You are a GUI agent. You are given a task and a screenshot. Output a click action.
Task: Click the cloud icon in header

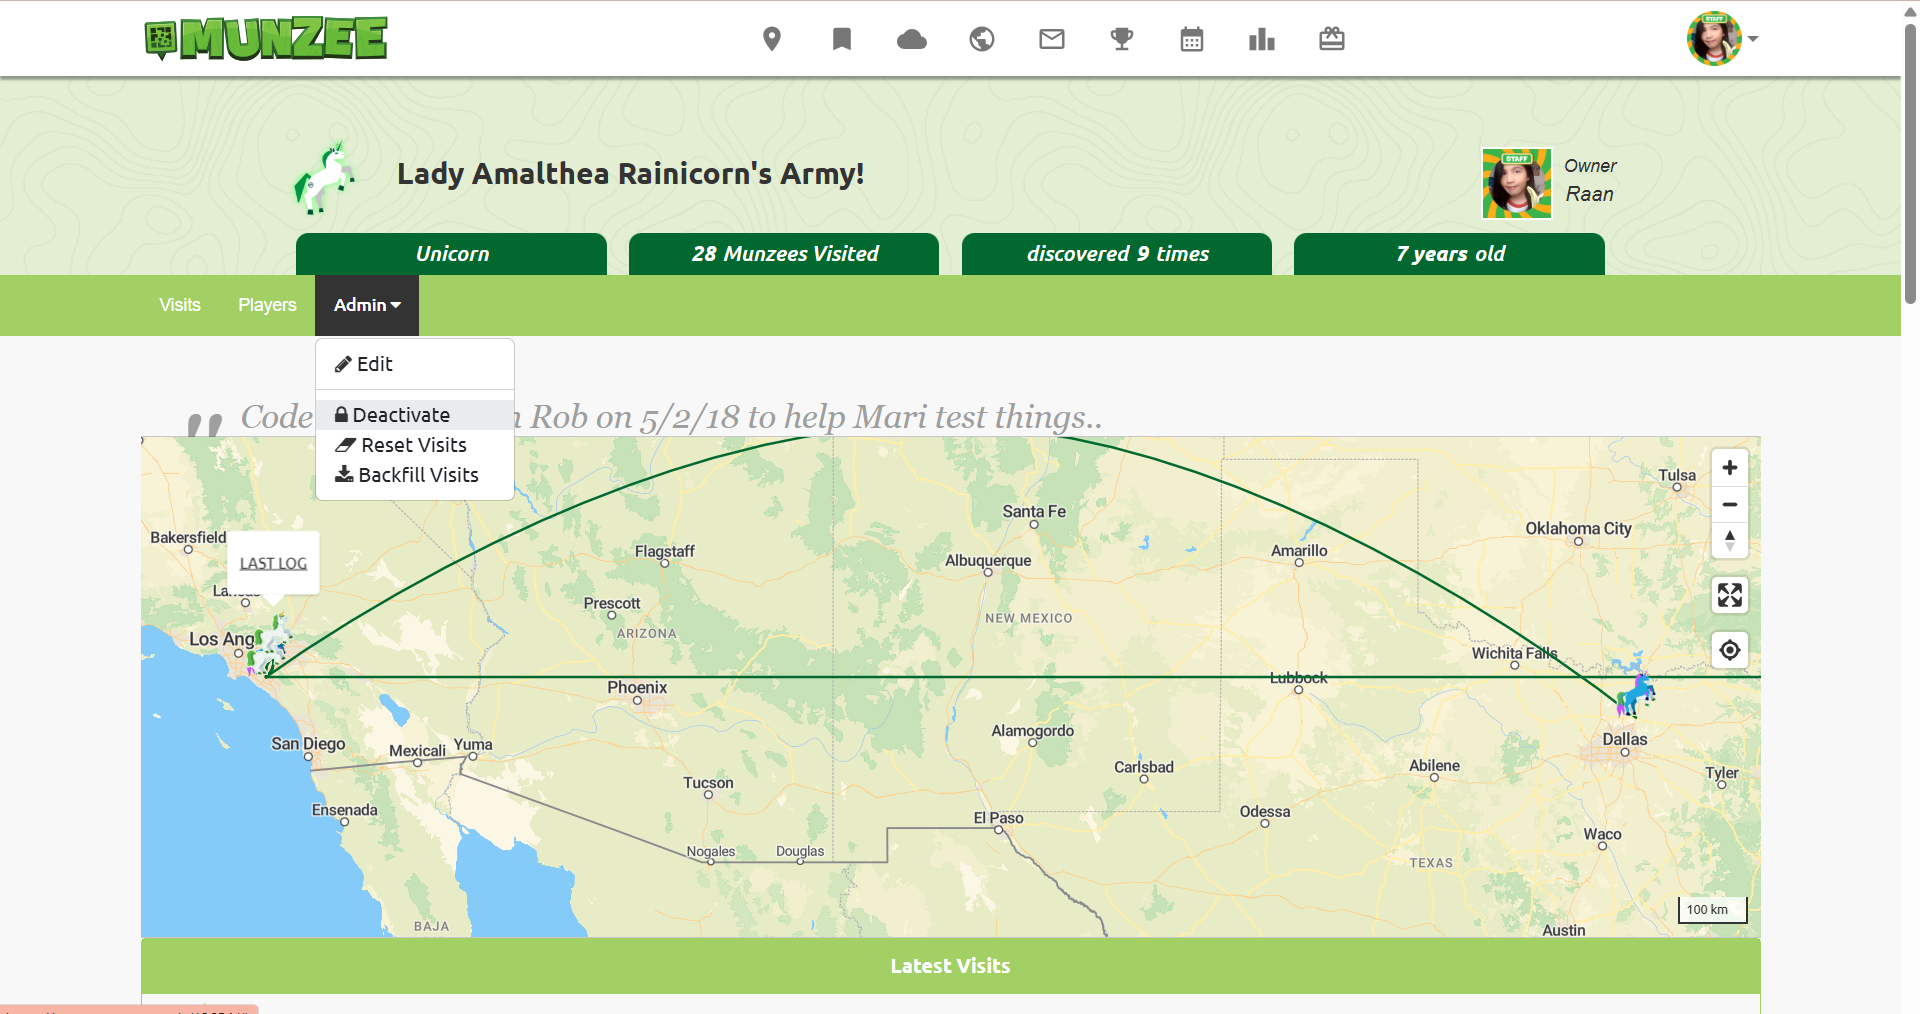pos(911,39)
